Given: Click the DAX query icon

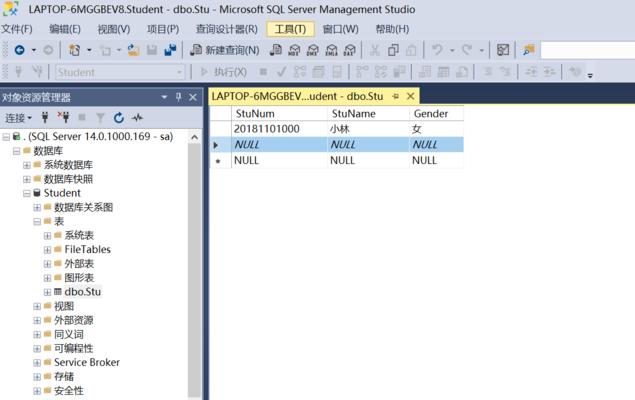Looking at the screenshot, I should point(349,50).
